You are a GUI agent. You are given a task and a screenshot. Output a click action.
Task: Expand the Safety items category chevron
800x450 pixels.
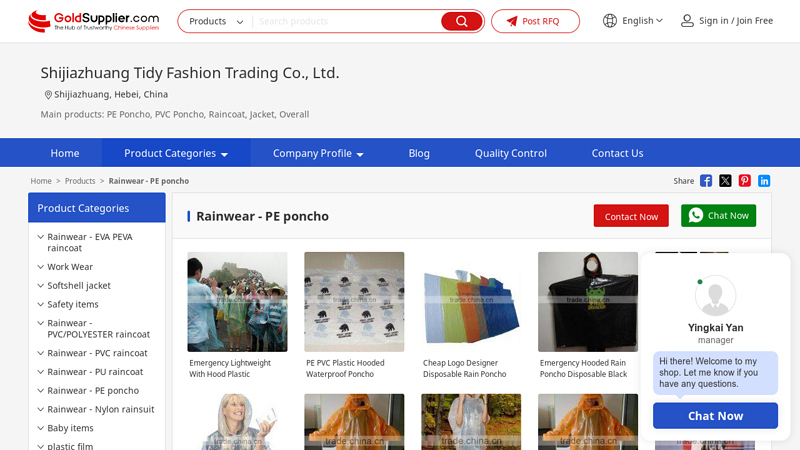tap(41, 305)
